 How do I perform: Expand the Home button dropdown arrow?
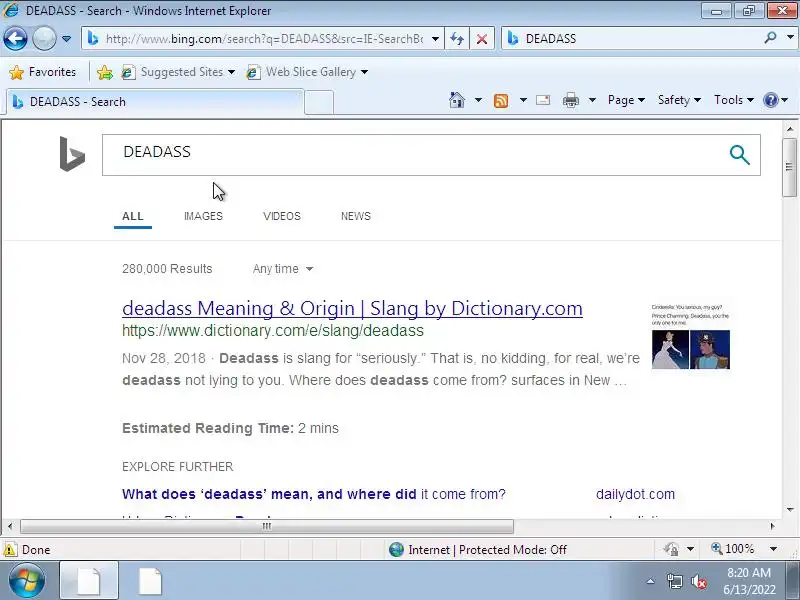(478, 100)
